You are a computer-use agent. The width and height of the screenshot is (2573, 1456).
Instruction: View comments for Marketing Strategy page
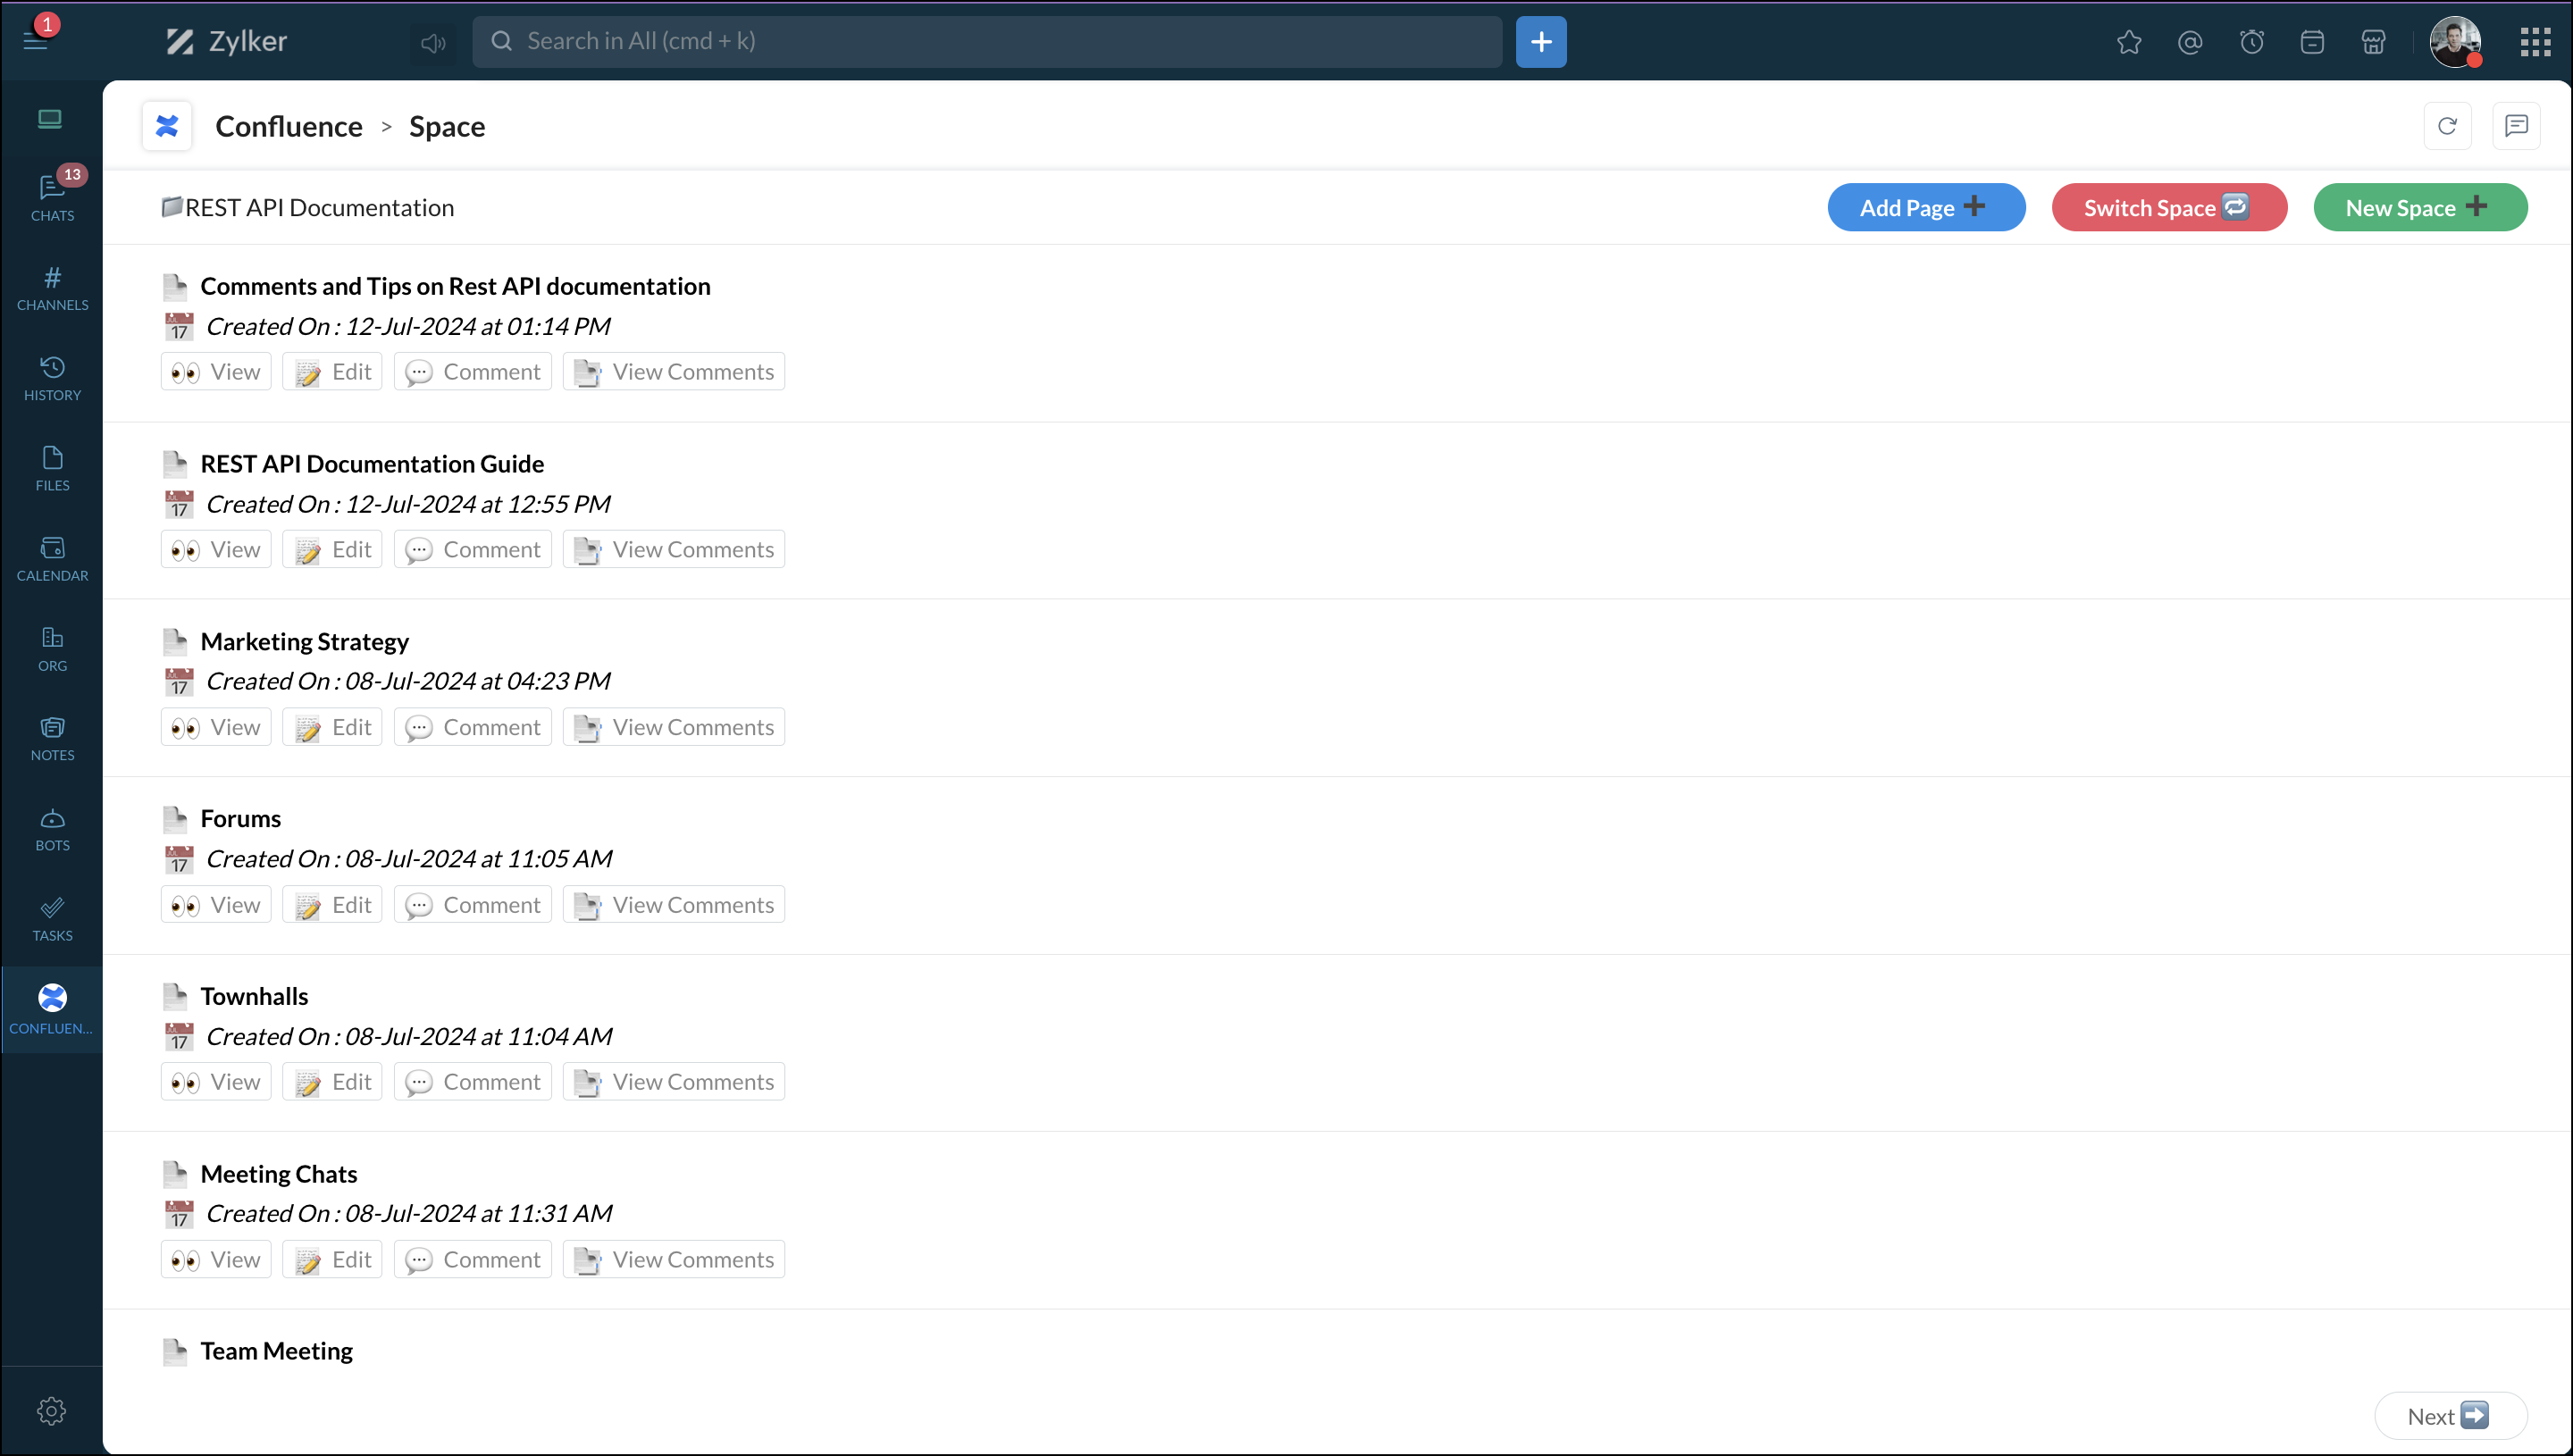tap(674, 727)
